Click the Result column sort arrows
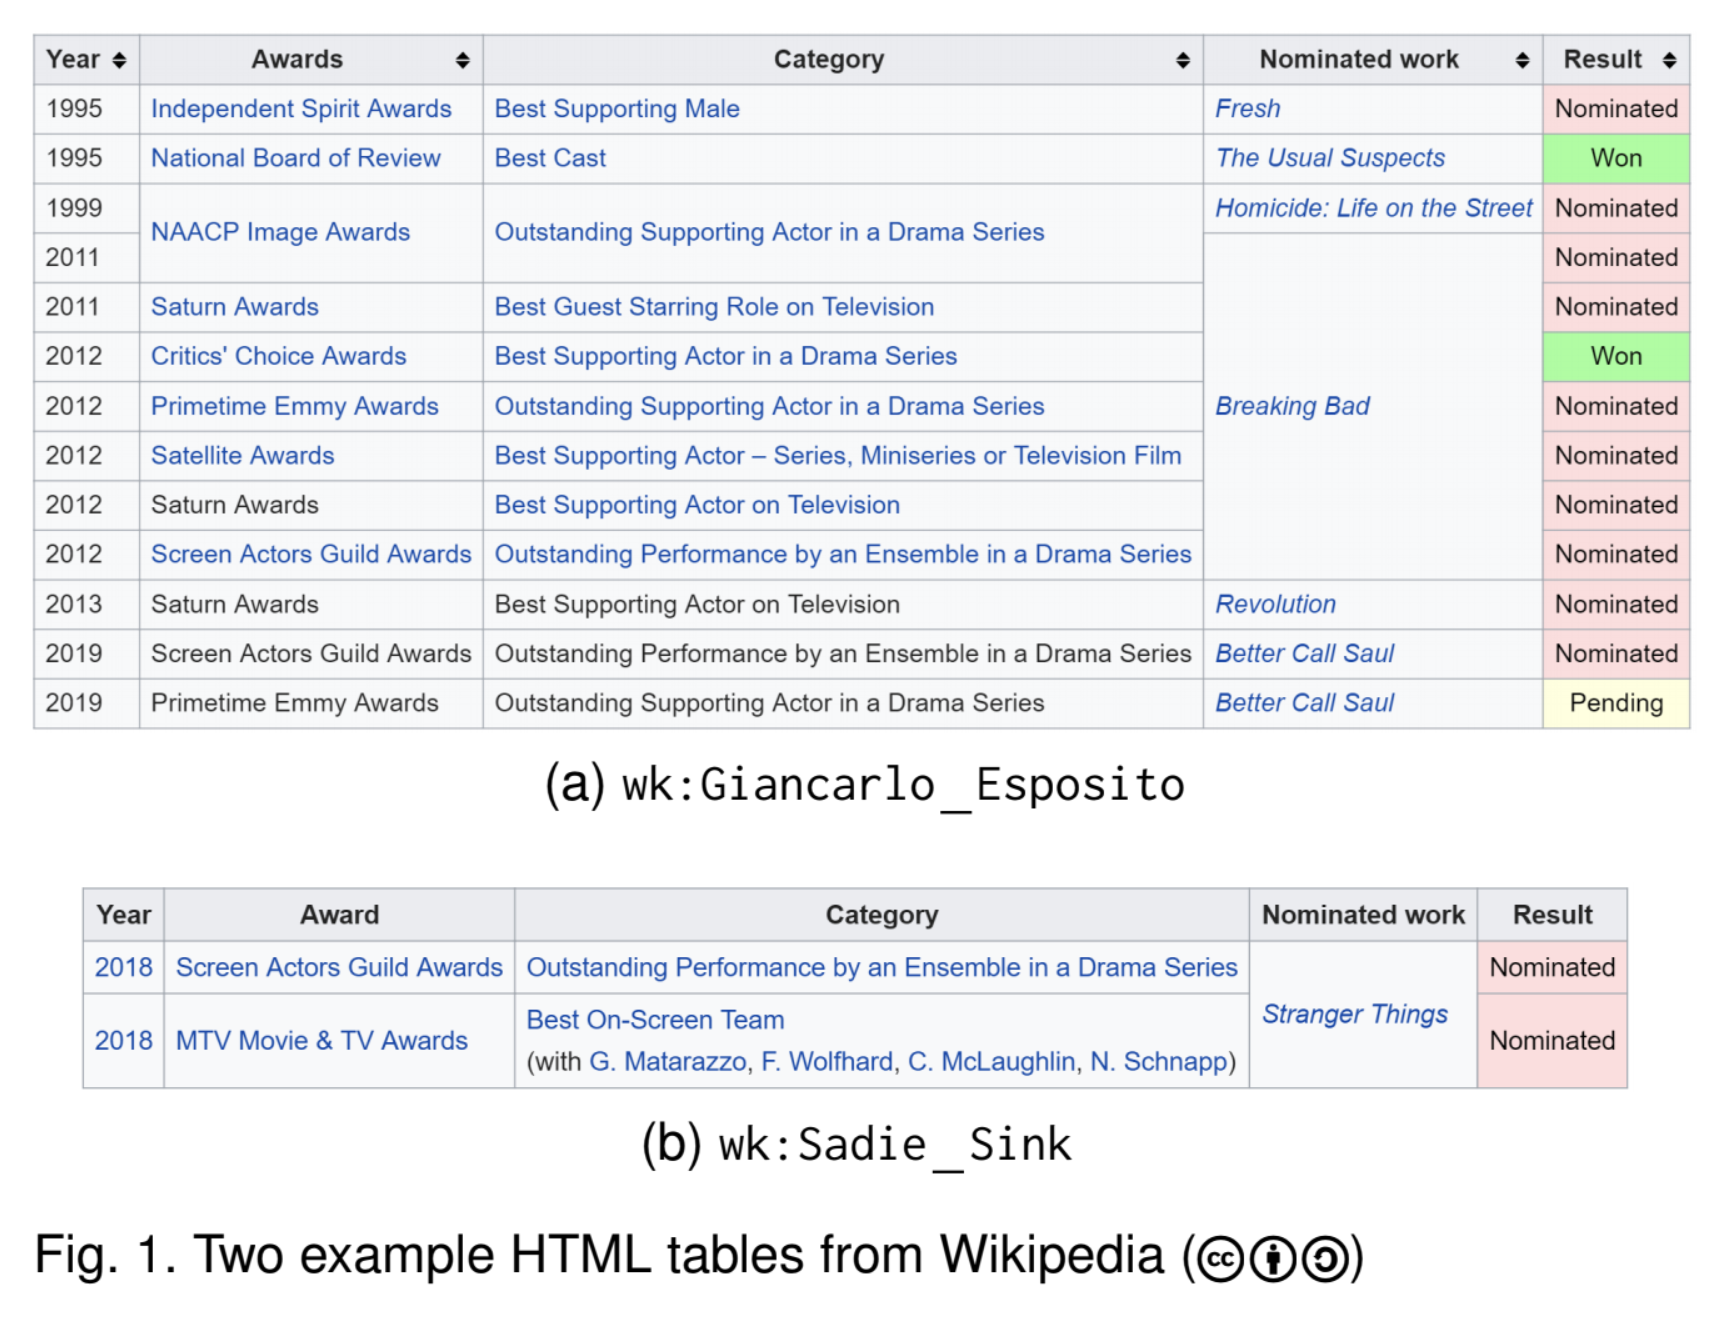 pyautogui.click(x=1669, y=60)
